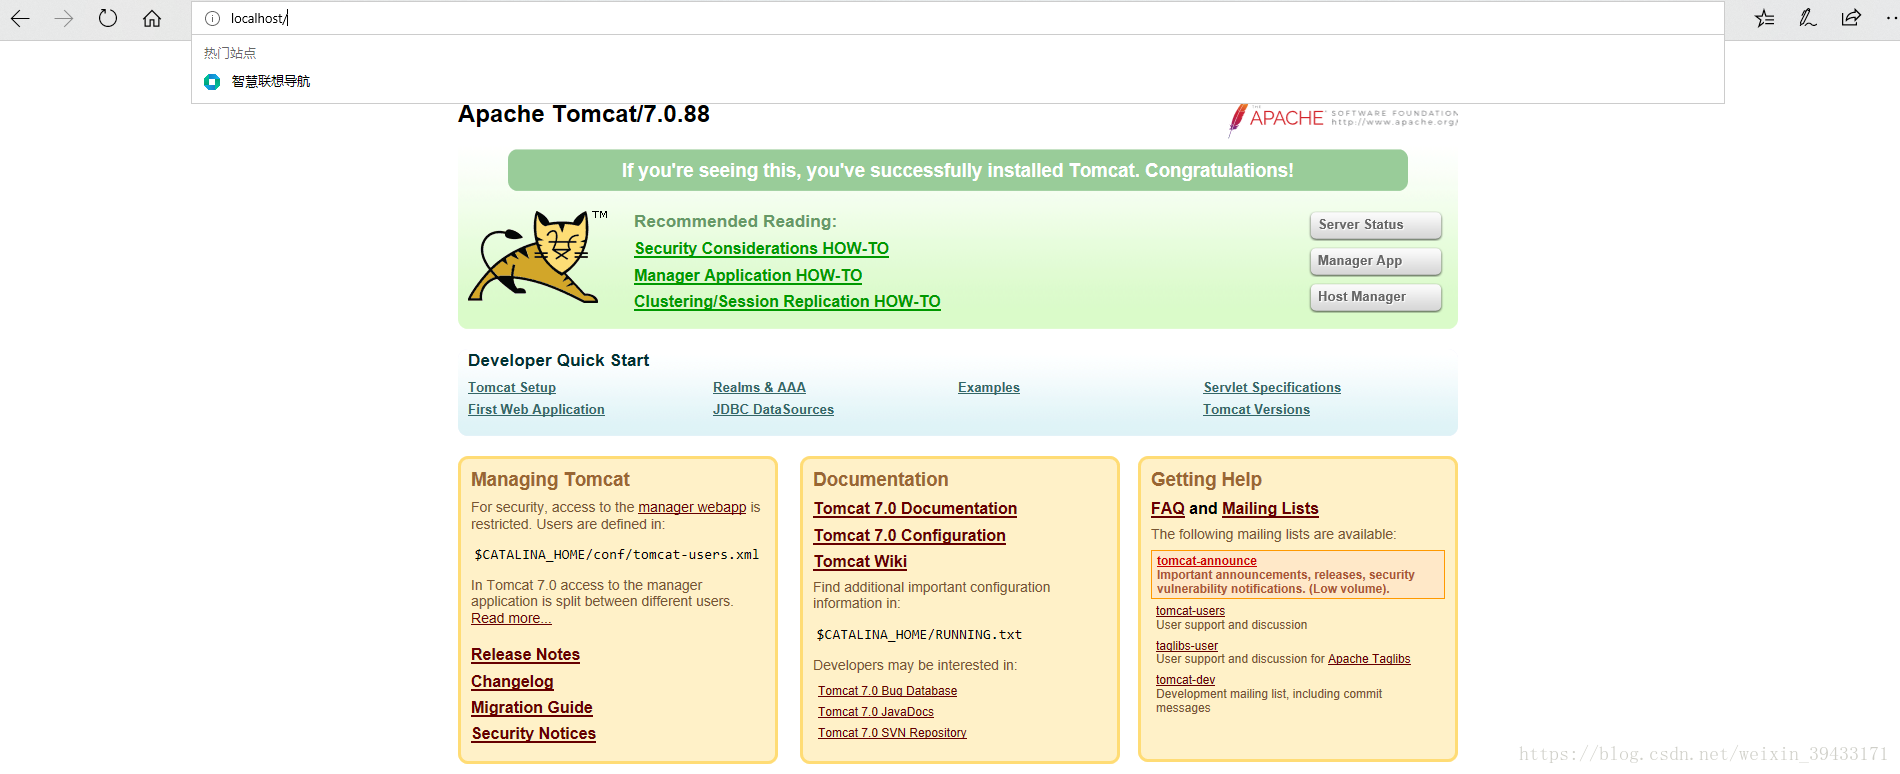Open Security Notices link
The width and height of the screenshot is (1900, 774).
point(534,734)
